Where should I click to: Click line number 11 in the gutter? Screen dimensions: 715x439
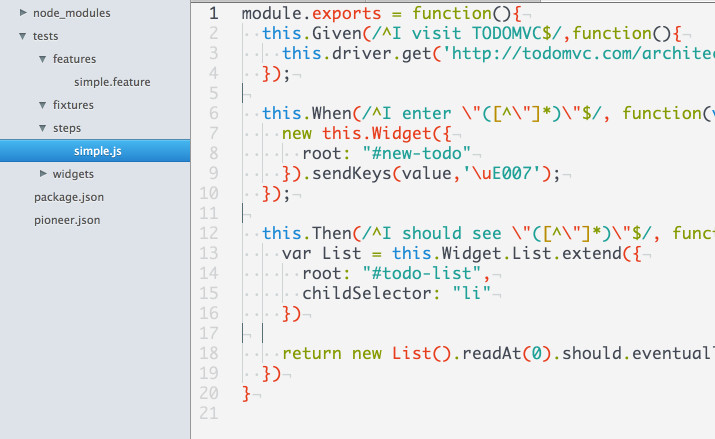(209, 213)
